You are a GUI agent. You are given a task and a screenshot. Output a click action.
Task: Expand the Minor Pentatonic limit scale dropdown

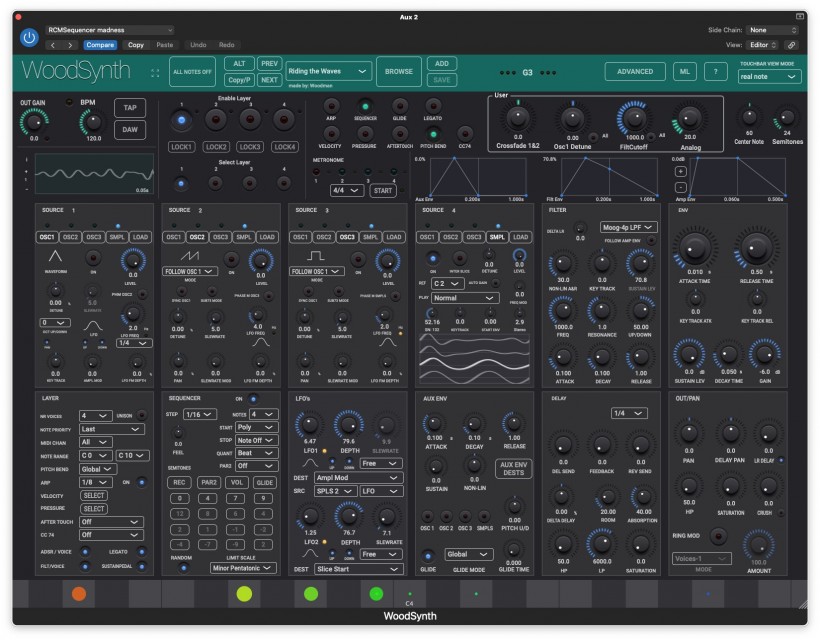pyautogui.click(x=243, y=568)
